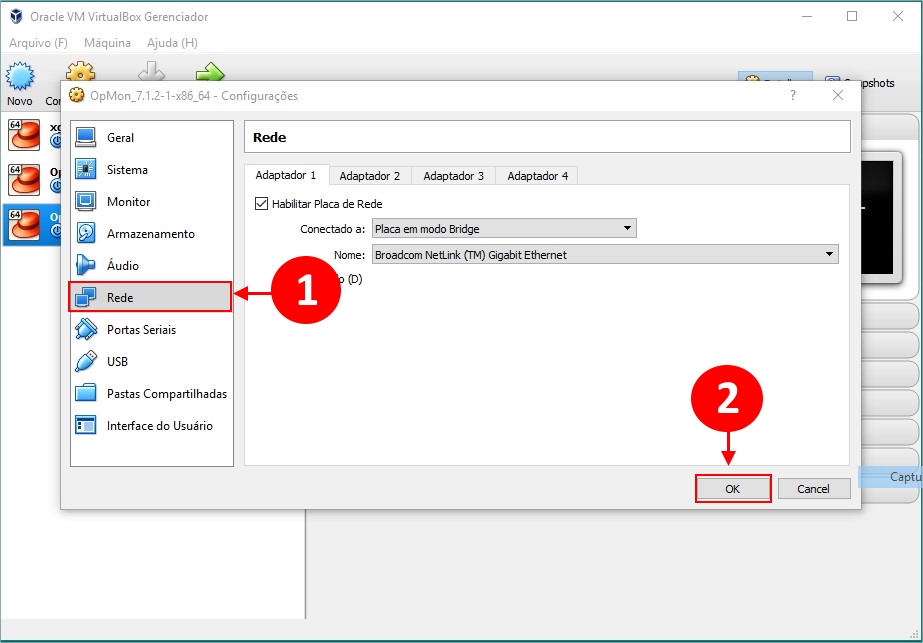923x643 pixels.
Task: Open the Nome adapter dropdown
Action: (x=604, y=255)
